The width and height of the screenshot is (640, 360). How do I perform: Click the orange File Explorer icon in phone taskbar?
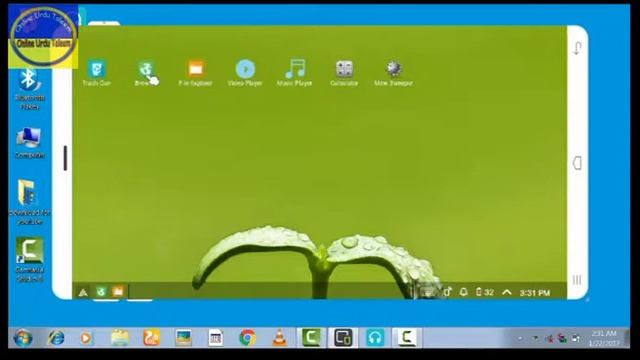(118, 291)
